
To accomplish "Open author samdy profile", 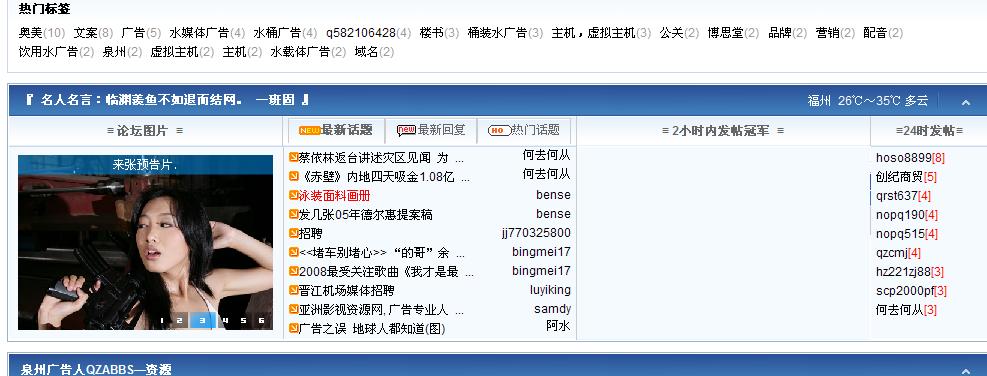I will (552, 309).
